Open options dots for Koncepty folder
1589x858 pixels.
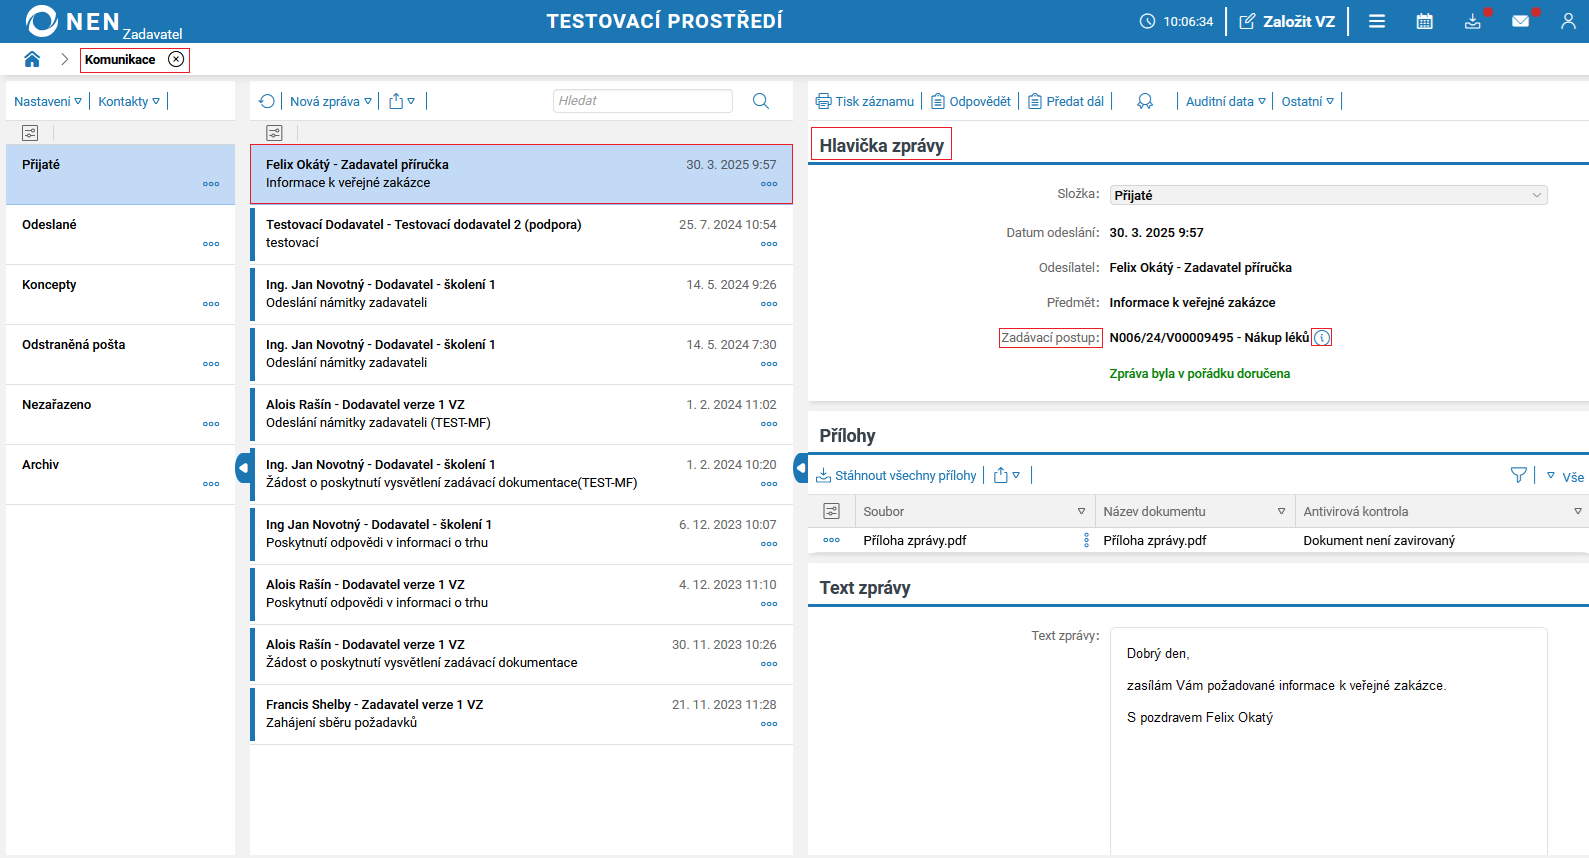211,304
